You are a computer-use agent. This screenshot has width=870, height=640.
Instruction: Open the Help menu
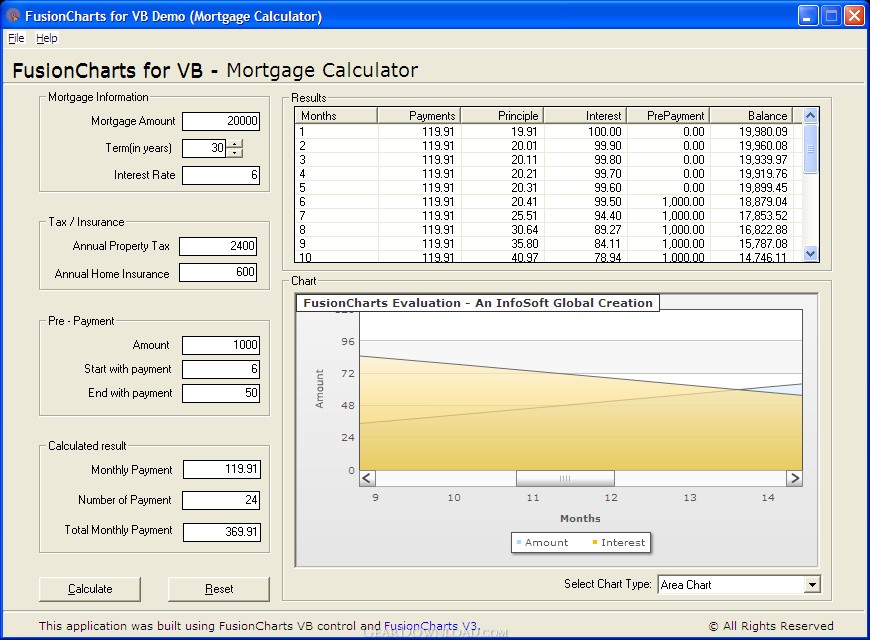click(x=47, y=38)
